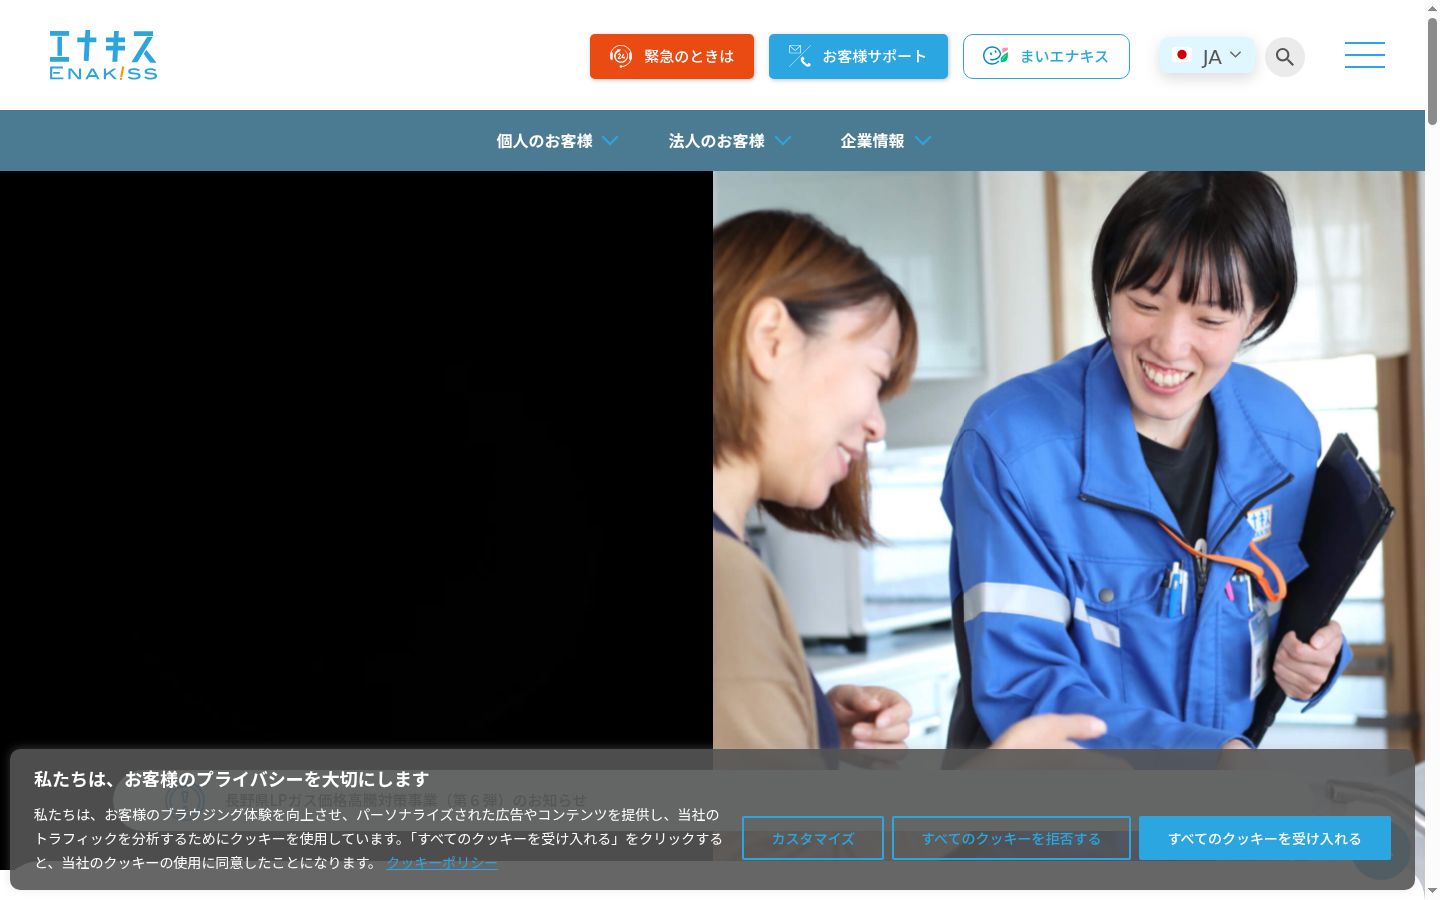Open the search magnifier icon
The height and width of the screenshot is (900, 1440).
(x=1285, y=57)
